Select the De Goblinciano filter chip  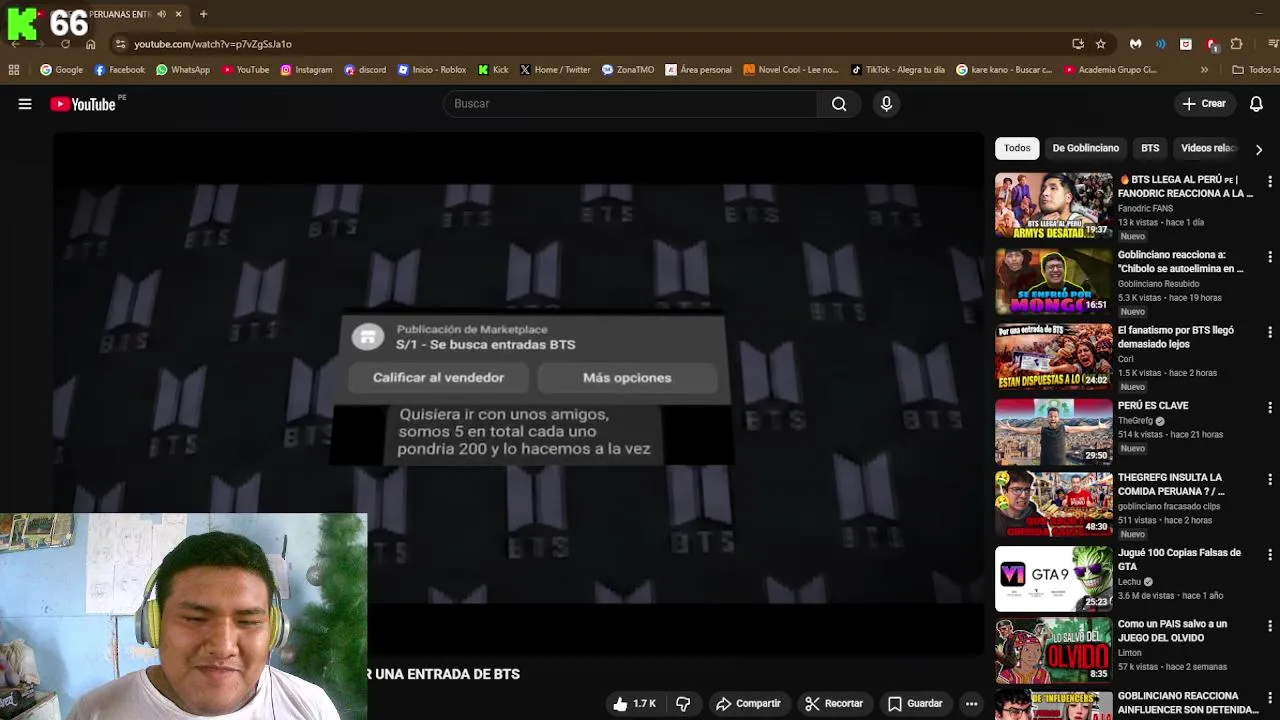point(1085,148)
